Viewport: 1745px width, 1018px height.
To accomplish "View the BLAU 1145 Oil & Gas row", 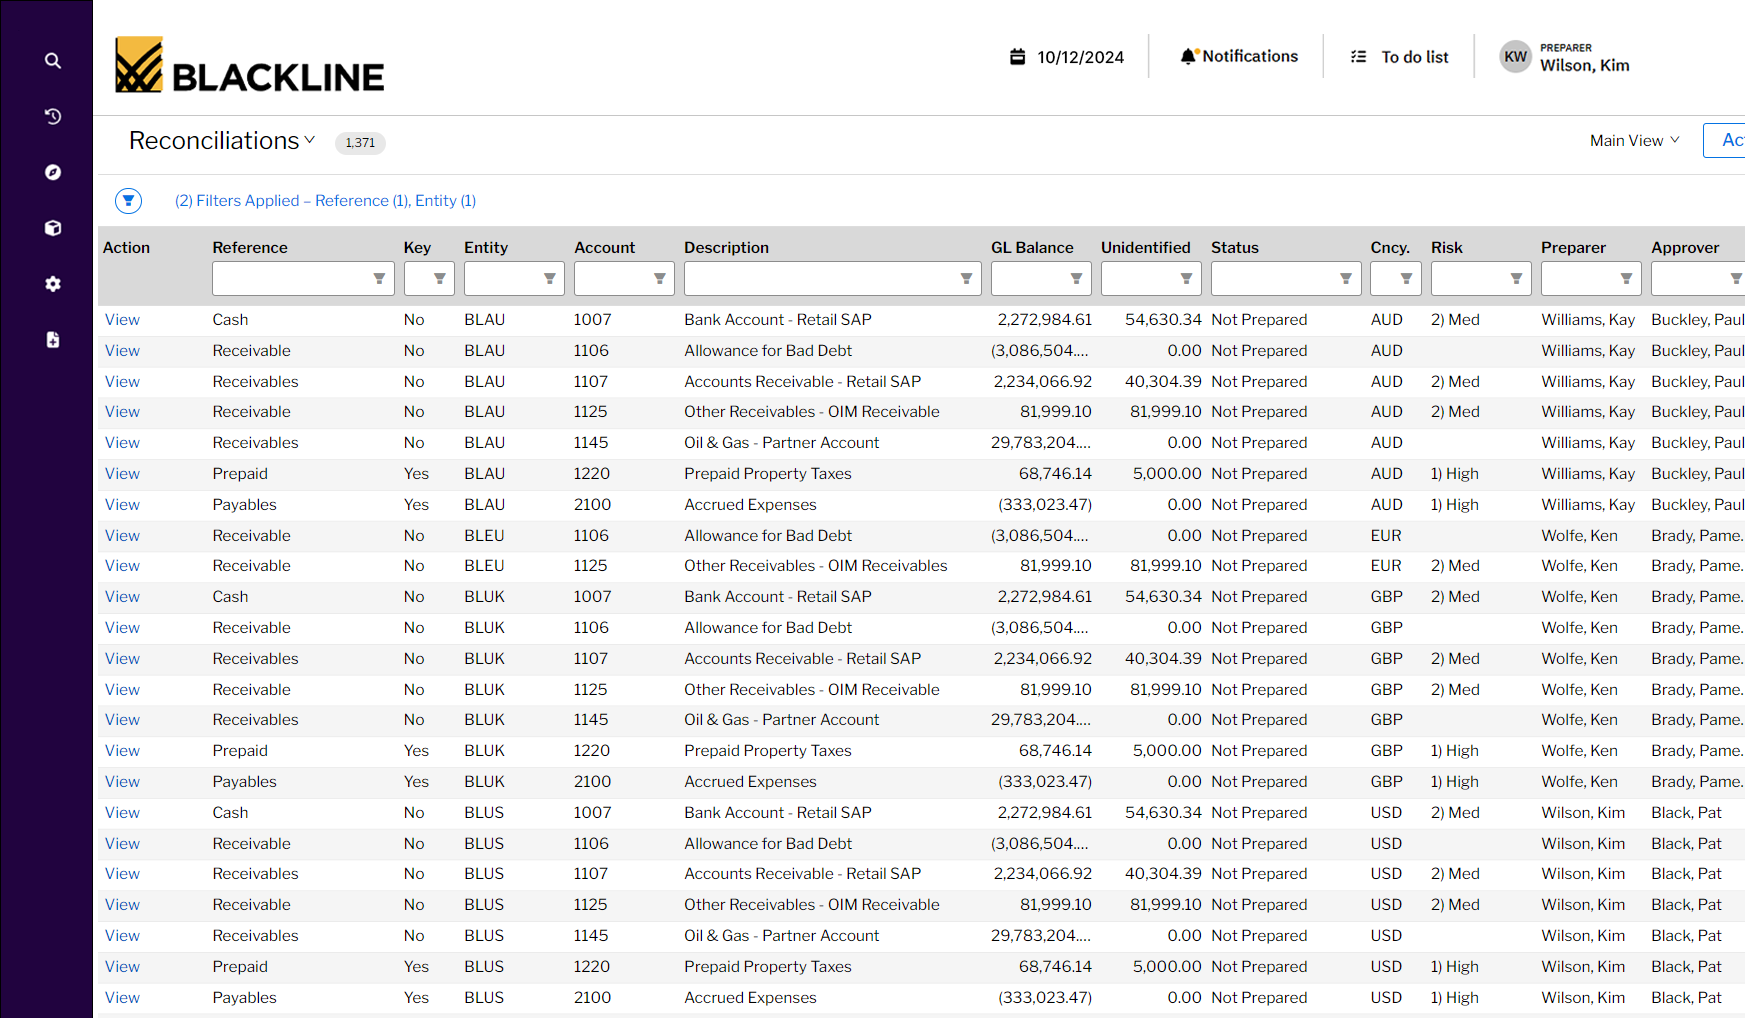I will click(x=122, y=443).
